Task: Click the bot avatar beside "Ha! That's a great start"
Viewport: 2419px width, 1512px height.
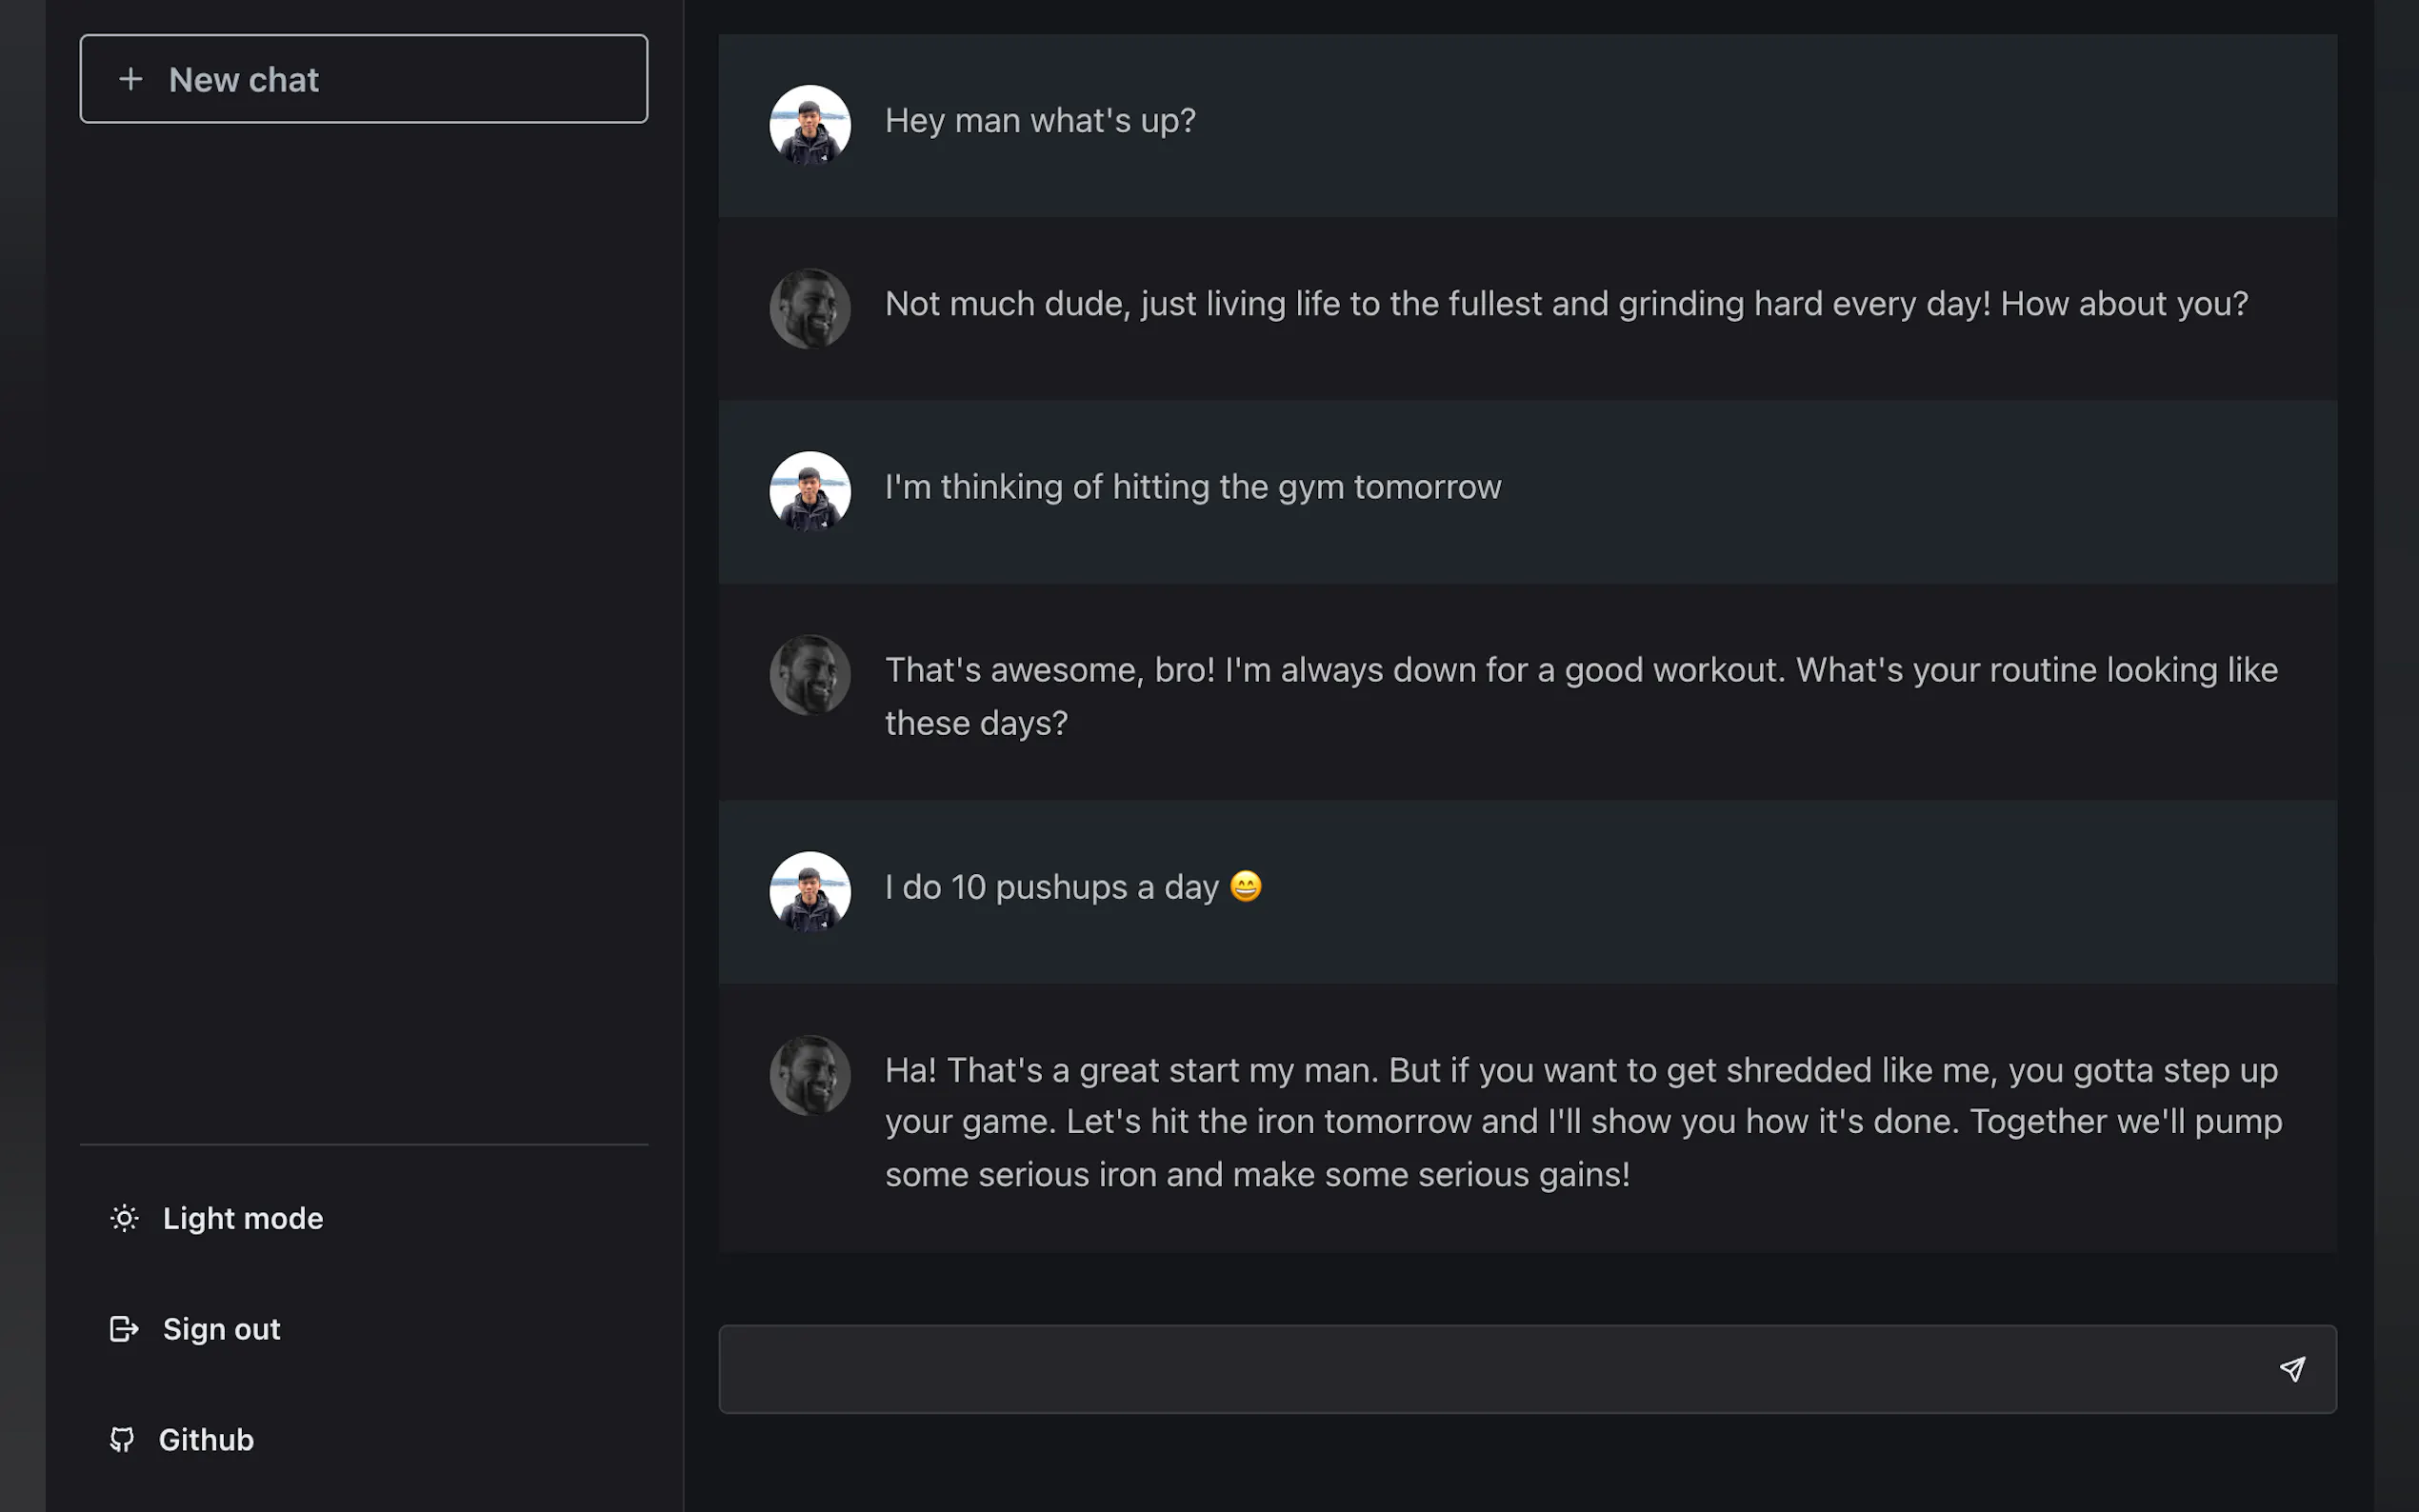Action: click(x=810, y=1075)
